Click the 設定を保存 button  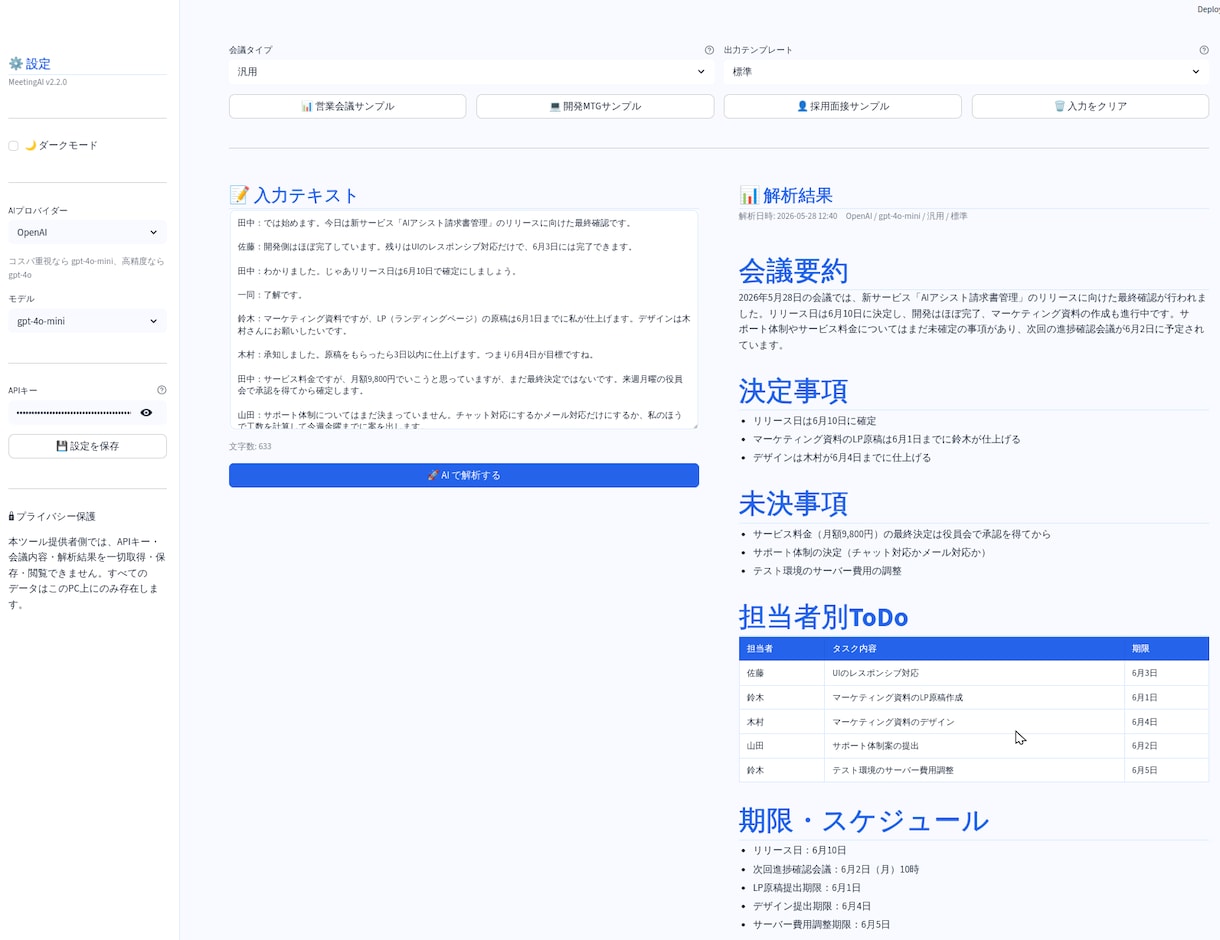[87, 446]
